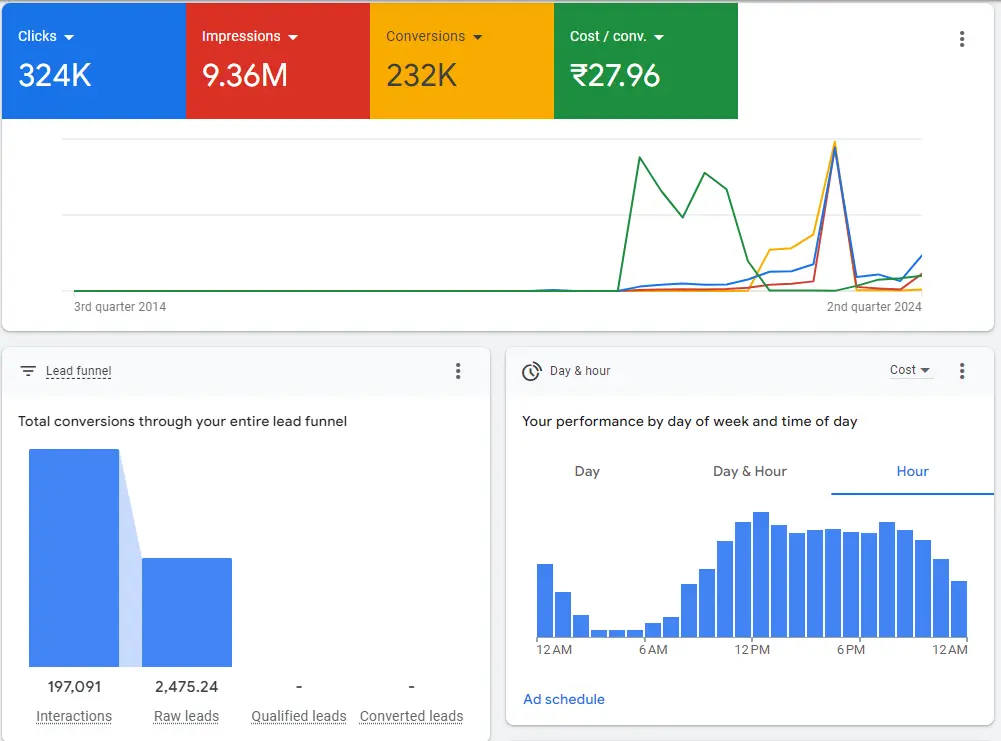Switch to the Day & Hour tab
Viewport: 1001px width, 741px height.
(x=749, y=471)
